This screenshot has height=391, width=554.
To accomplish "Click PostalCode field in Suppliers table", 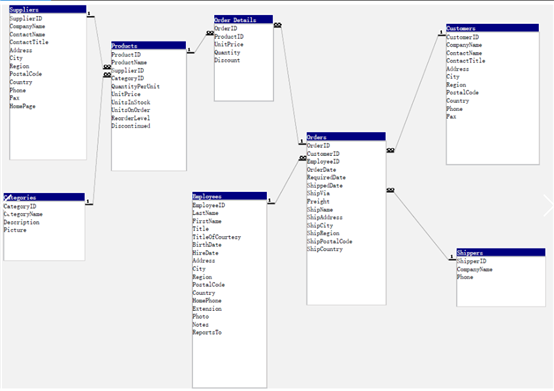I will (26, 74).
